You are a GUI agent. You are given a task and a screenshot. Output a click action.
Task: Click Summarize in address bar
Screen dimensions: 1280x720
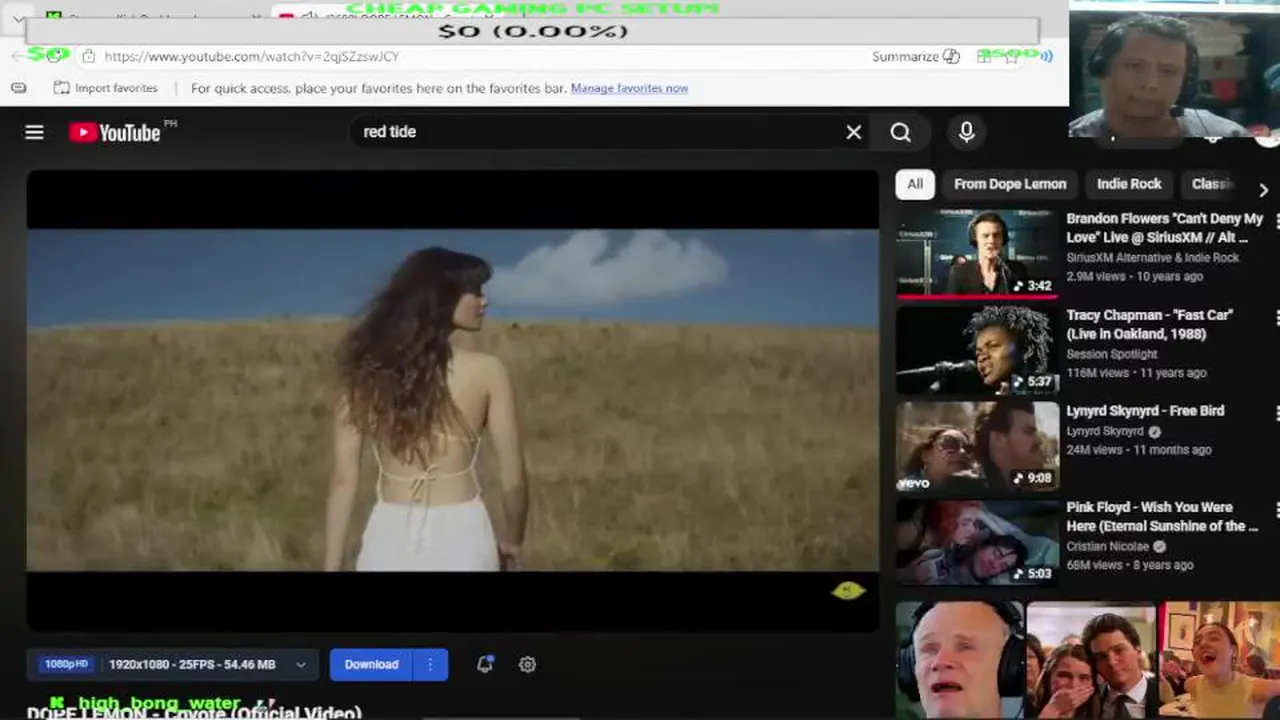(x=915, y=56)
